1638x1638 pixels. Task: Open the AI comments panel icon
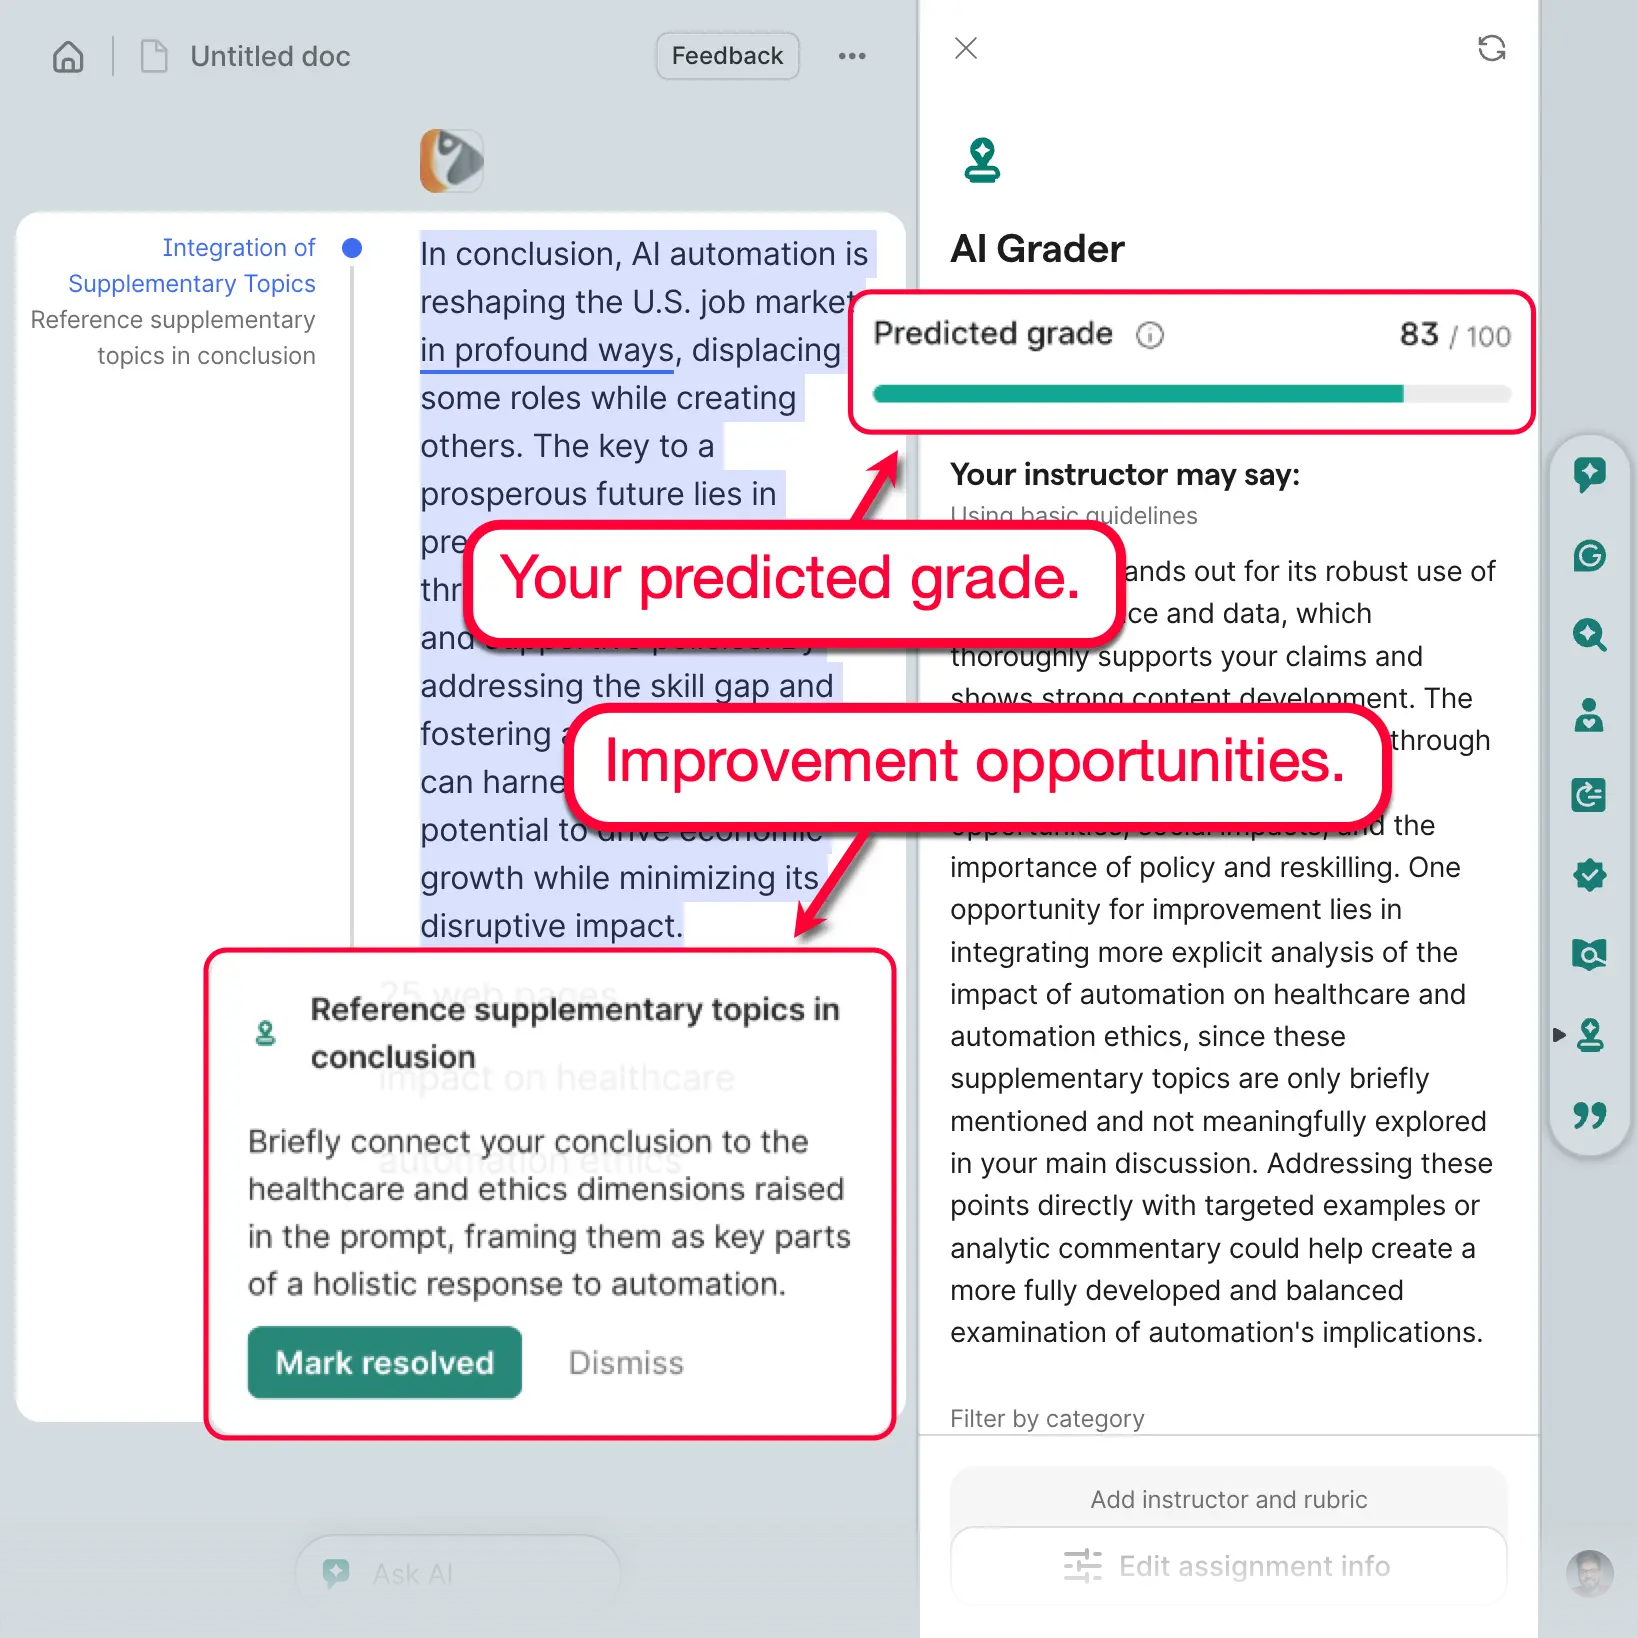coord(1590,475)
